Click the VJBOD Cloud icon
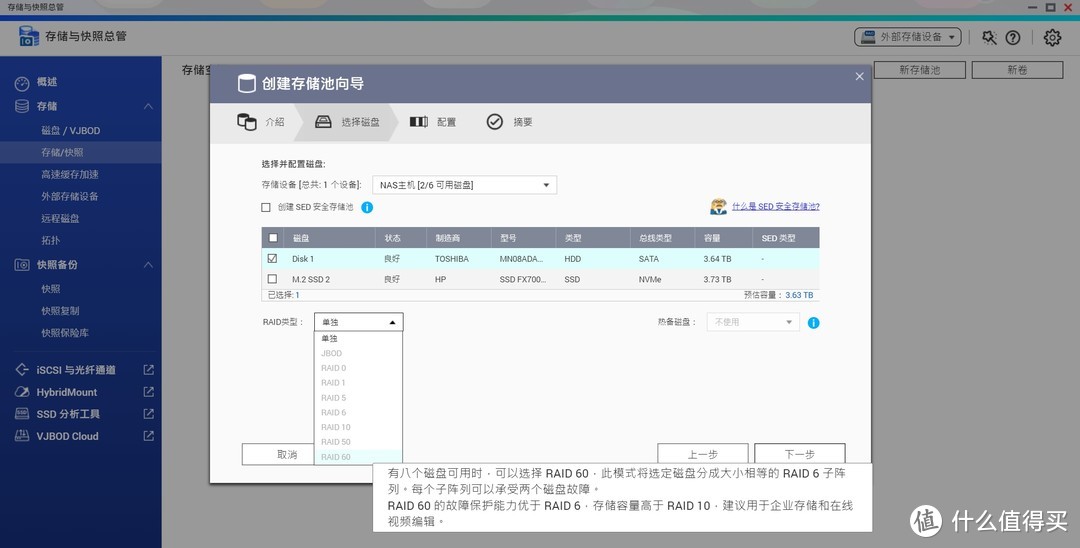Viewport: 1080px width, 548px height. (x=22, y=436)
